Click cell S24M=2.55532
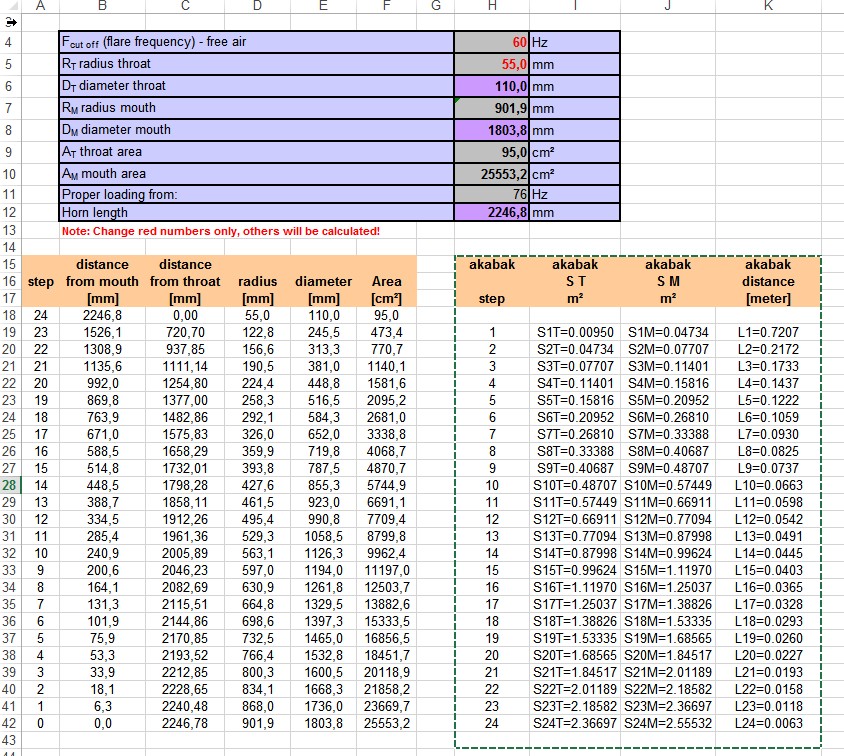 pos(668,723)
